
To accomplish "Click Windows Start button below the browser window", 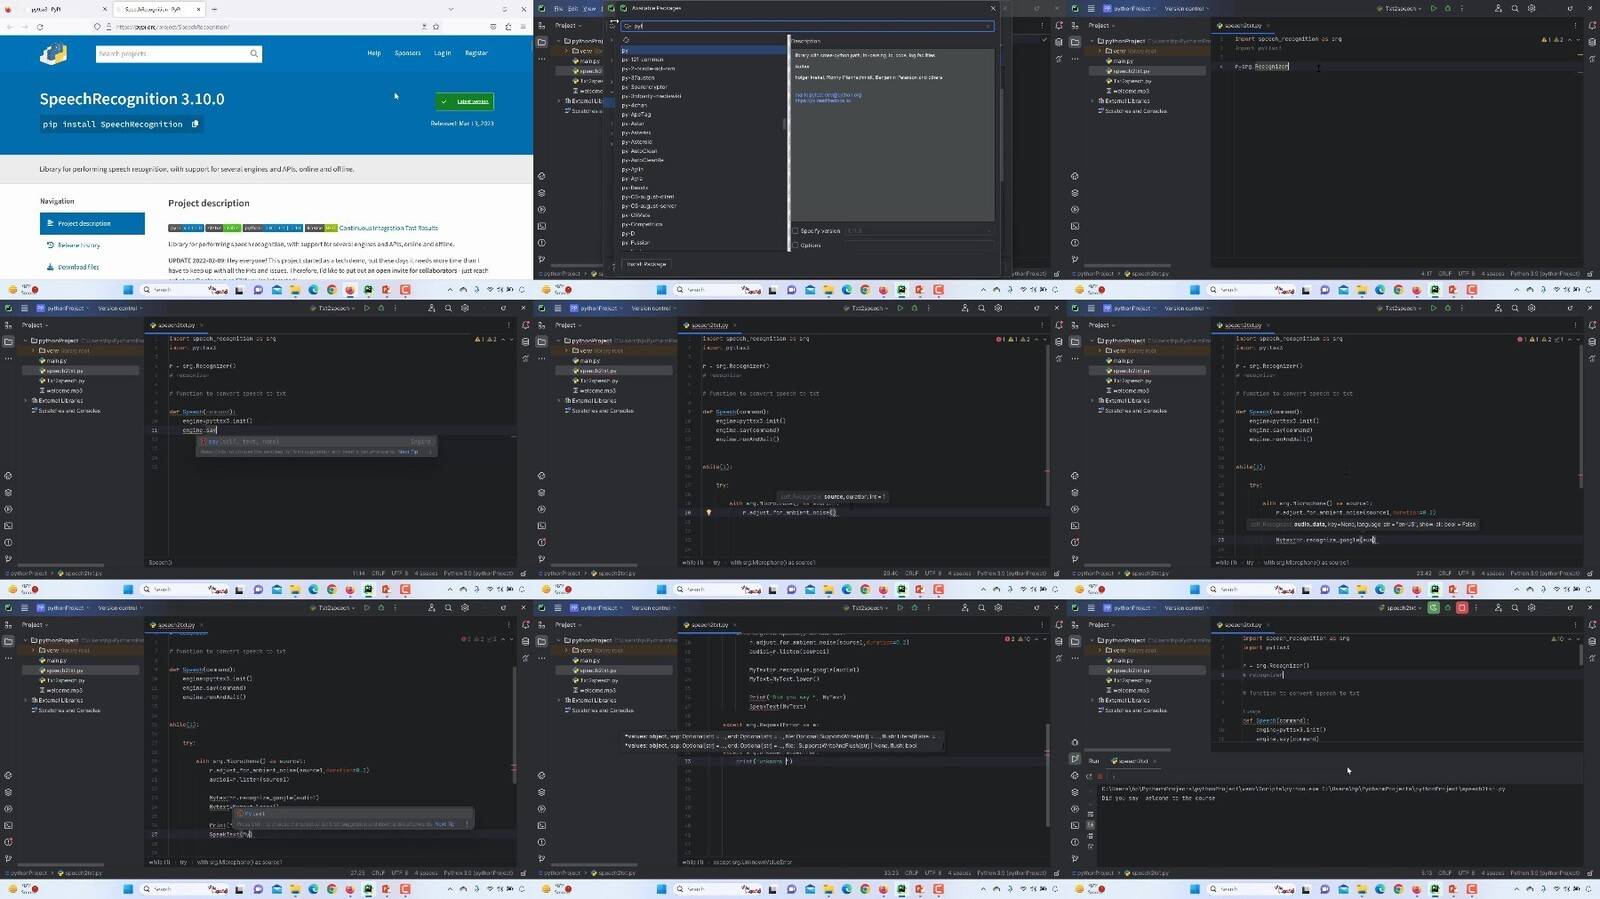I will [127, 290].
